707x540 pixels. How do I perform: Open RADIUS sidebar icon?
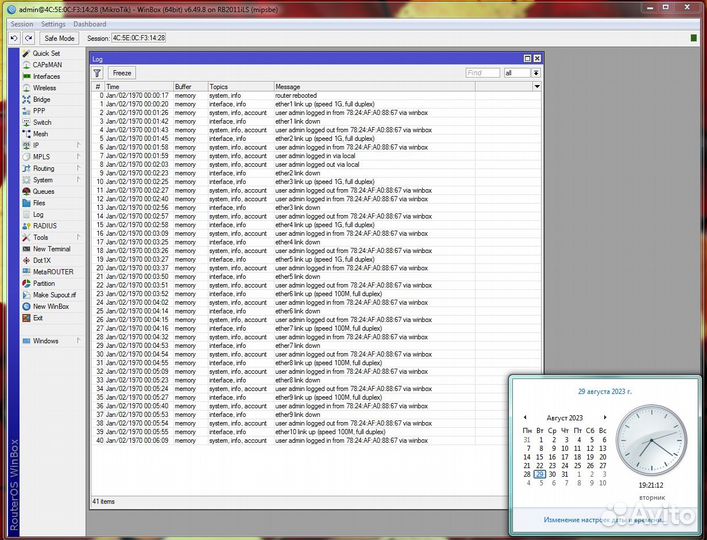coord(27,226)
